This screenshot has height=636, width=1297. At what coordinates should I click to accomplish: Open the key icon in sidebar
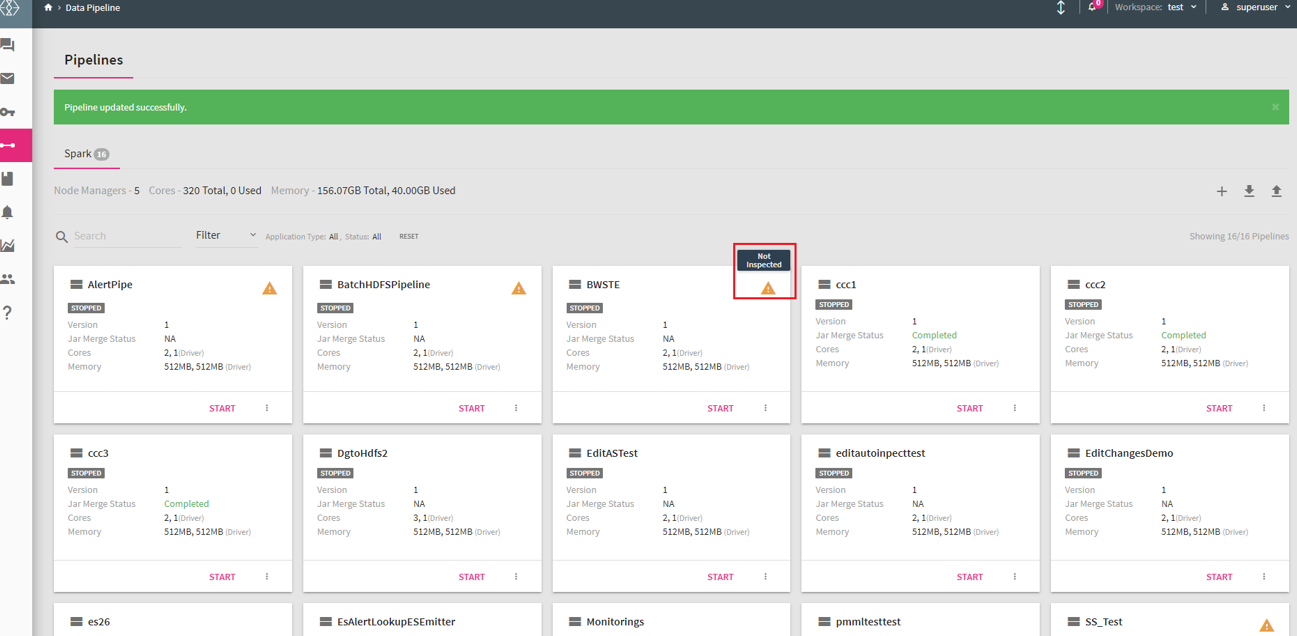[x=8, y=112]
